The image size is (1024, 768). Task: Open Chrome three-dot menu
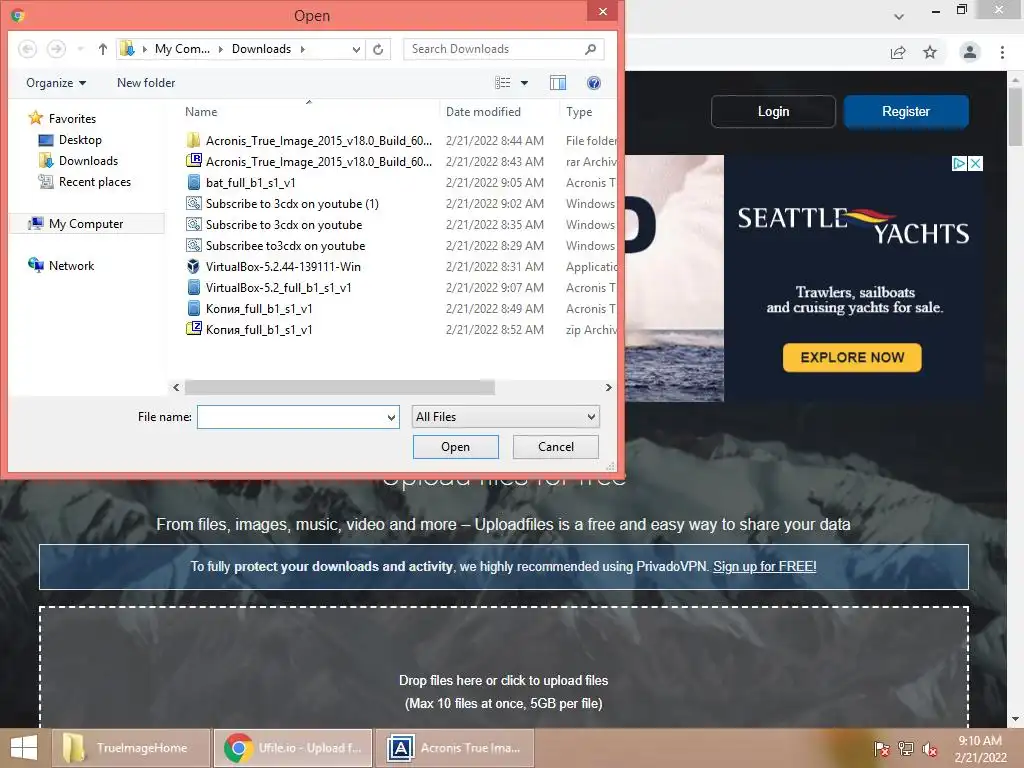point(1002,52)
